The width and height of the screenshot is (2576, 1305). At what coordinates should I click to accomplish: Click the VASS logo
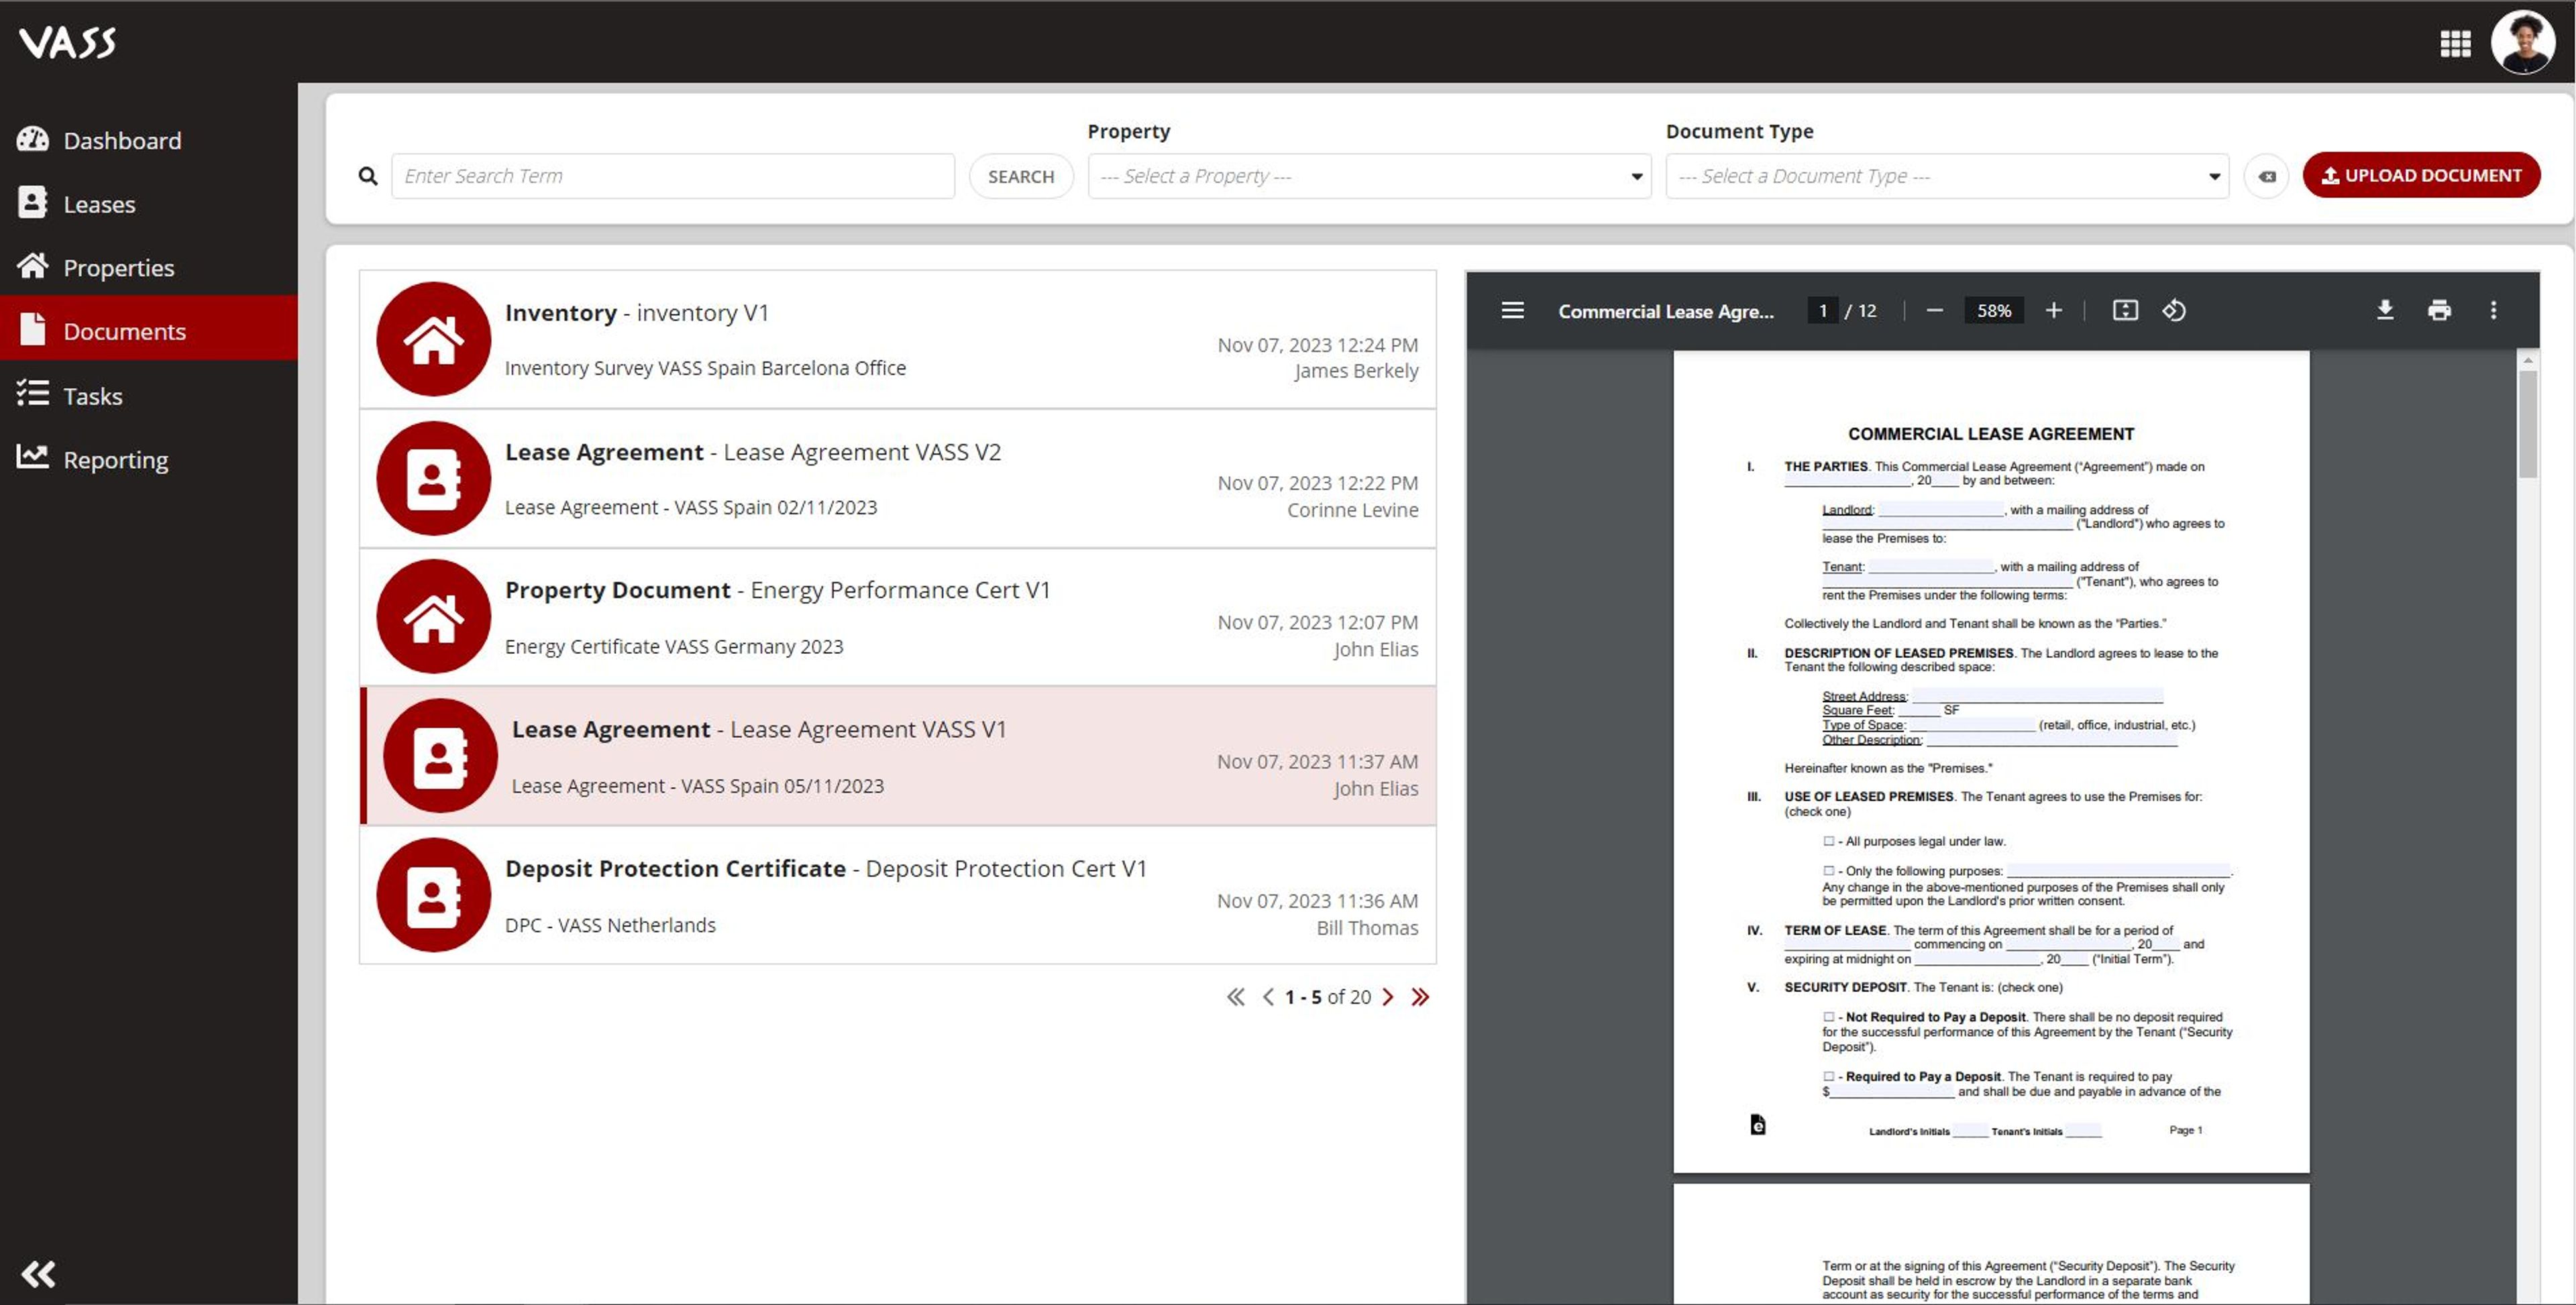[x=68, y=42]
